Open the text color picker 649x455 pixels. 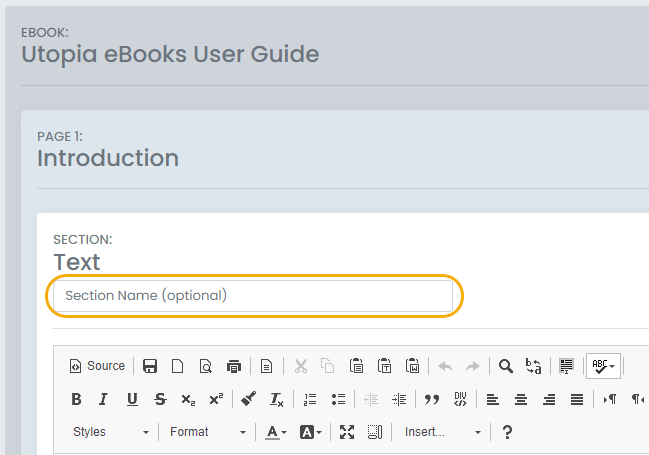pyautogui.click(x=277, y=432)
